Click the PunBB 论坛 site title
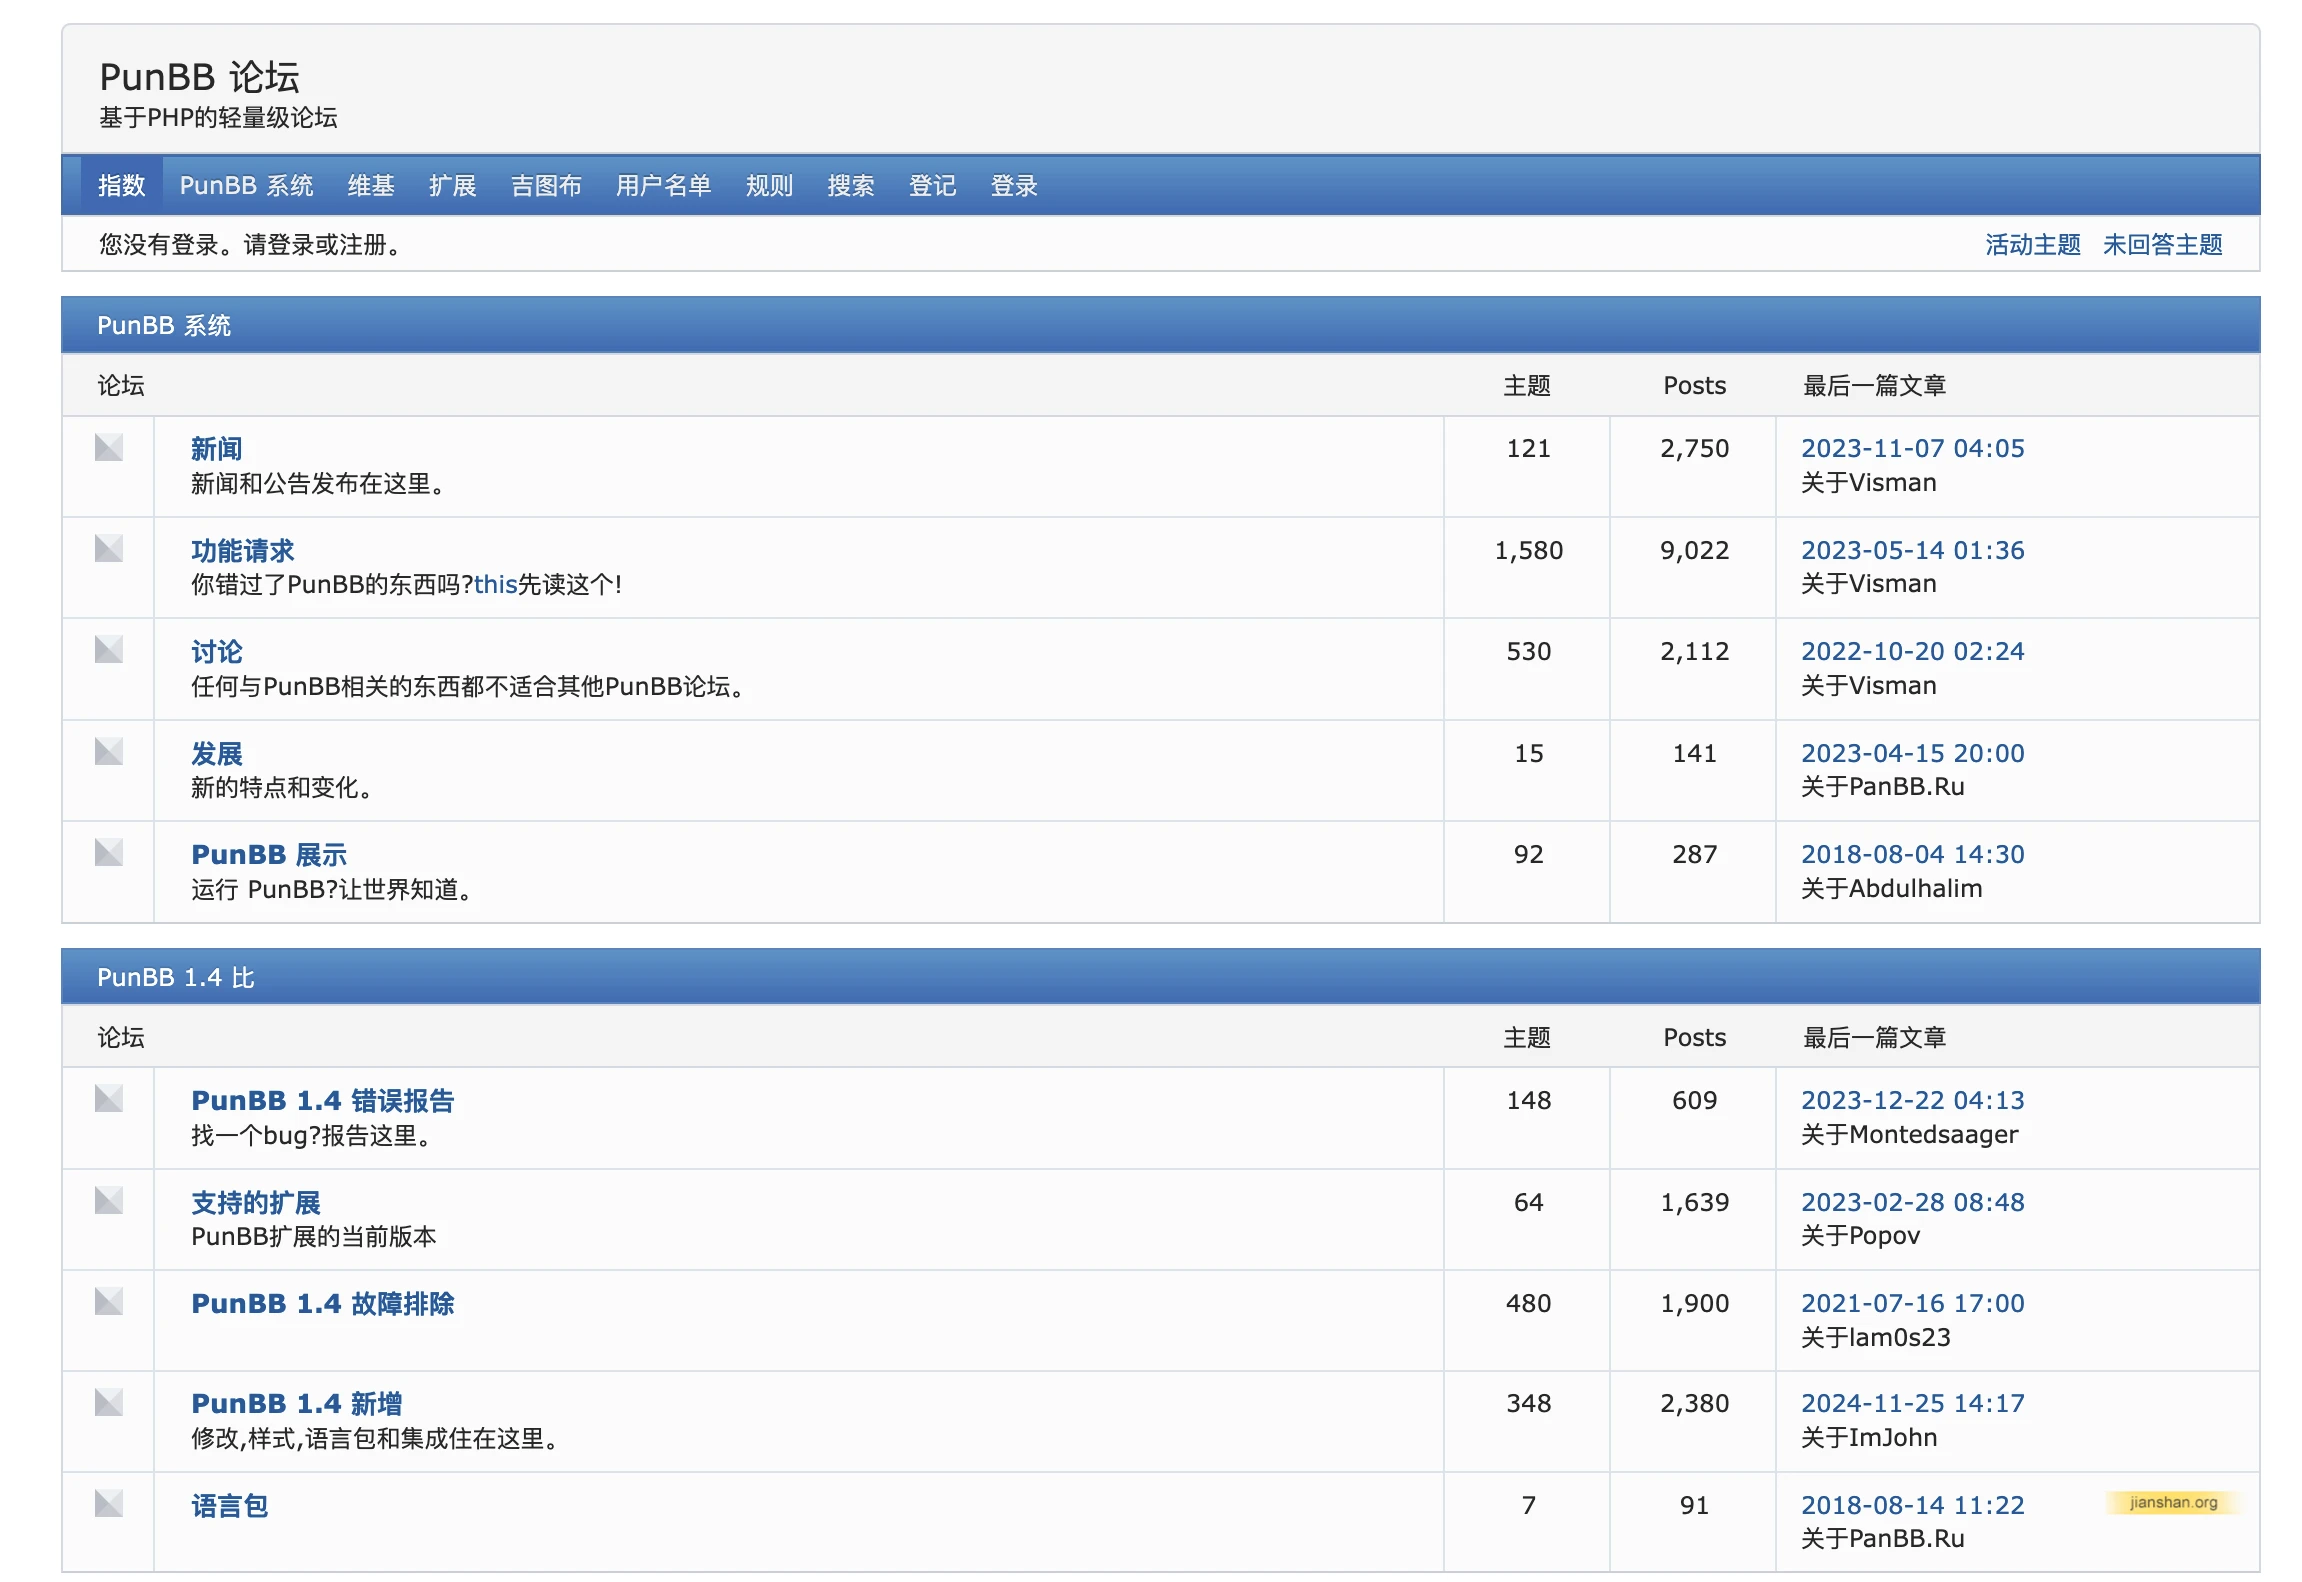The width and height of the screenshot is (2302, 1582). [199, 77]
